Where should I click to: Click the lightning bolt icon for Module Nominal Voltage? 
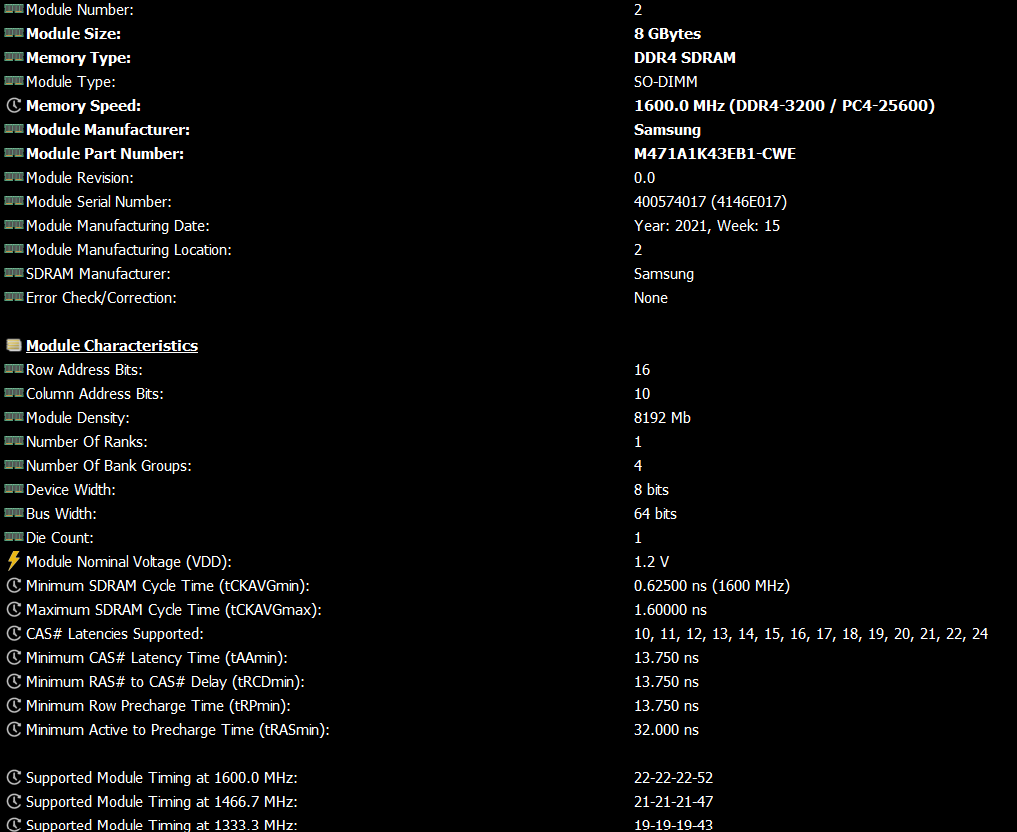14,561
